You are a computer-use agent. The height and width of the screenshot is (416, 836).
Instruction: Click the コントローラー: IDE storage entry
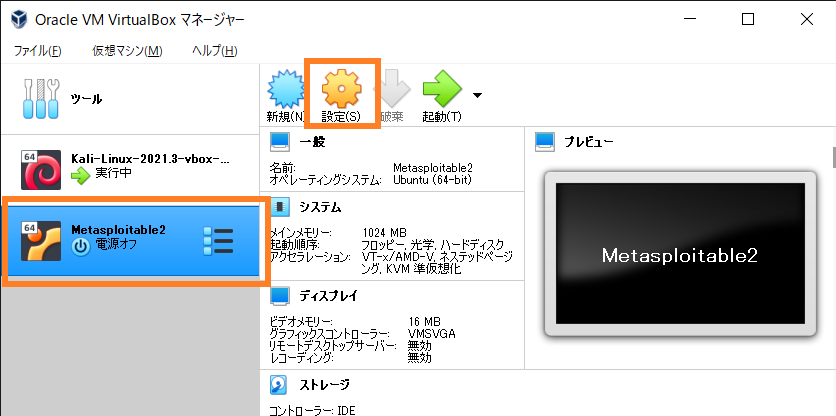tap(312, 411)
